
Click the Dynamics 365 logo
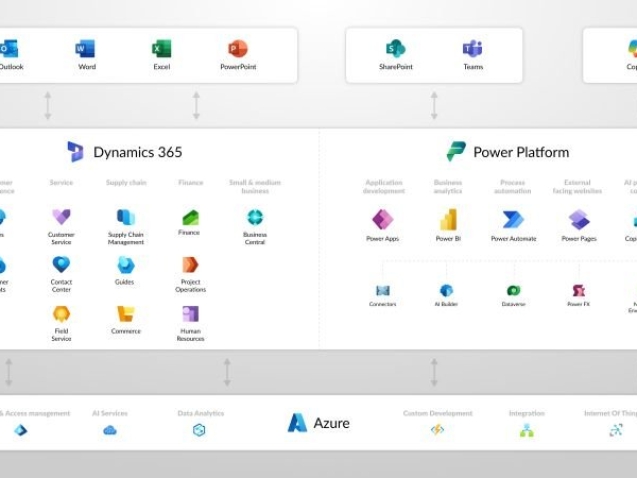pos(75,152)
